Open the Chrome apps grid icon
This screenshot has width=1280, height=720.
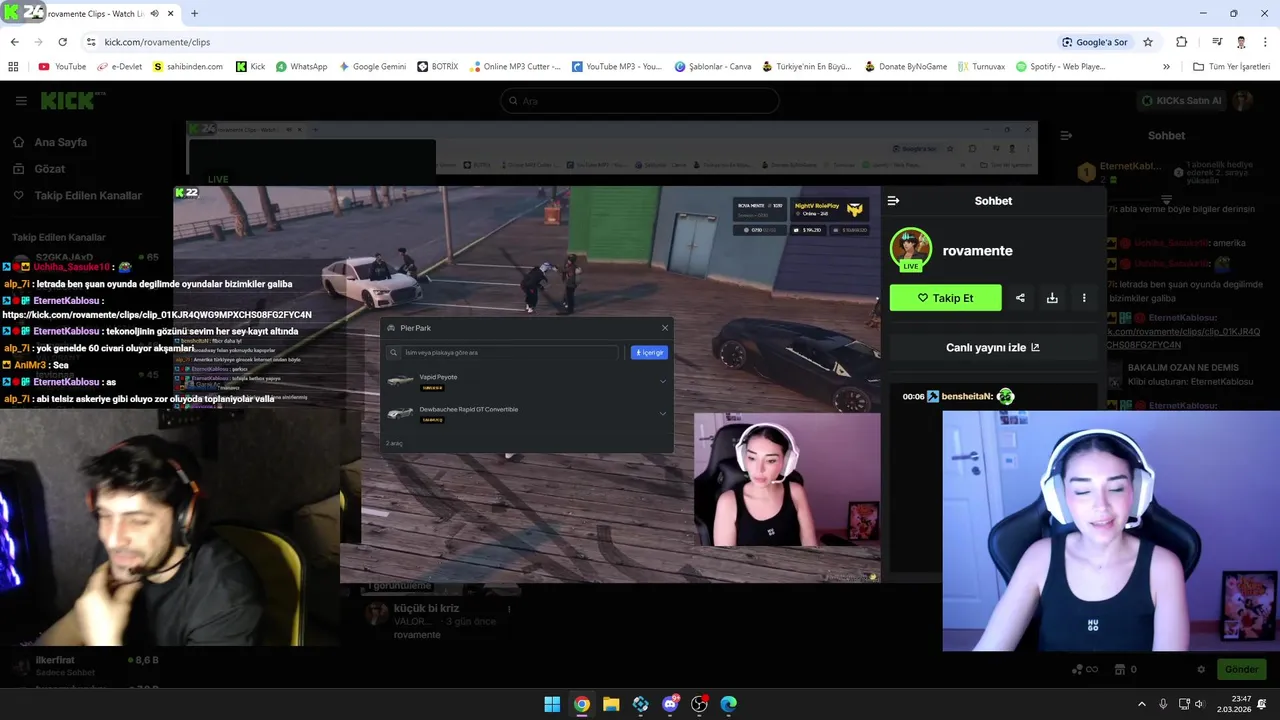(13, 67)
